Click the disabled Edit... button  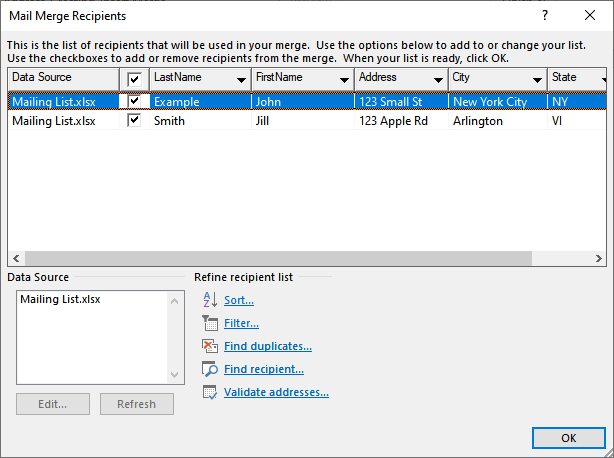(53, 404)
